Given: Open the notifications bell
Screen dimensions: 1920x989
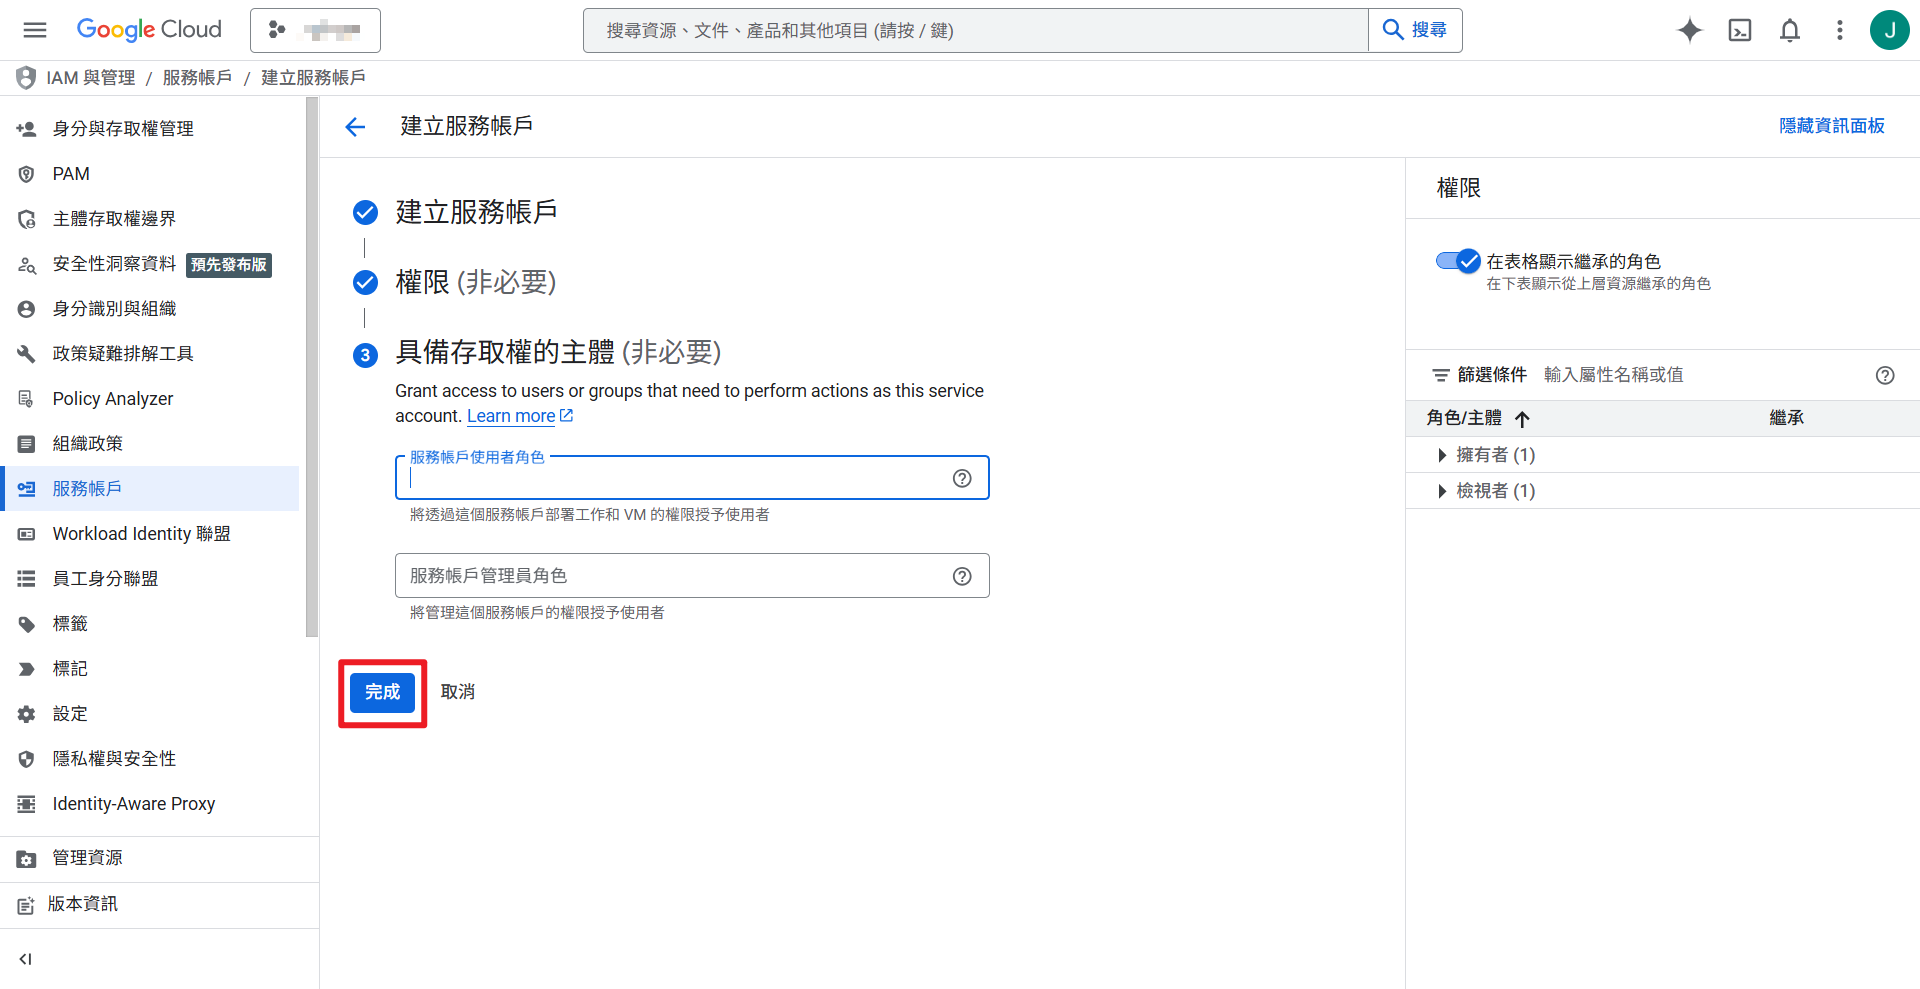Looking at the screenshot, I should click(1790, 30).
